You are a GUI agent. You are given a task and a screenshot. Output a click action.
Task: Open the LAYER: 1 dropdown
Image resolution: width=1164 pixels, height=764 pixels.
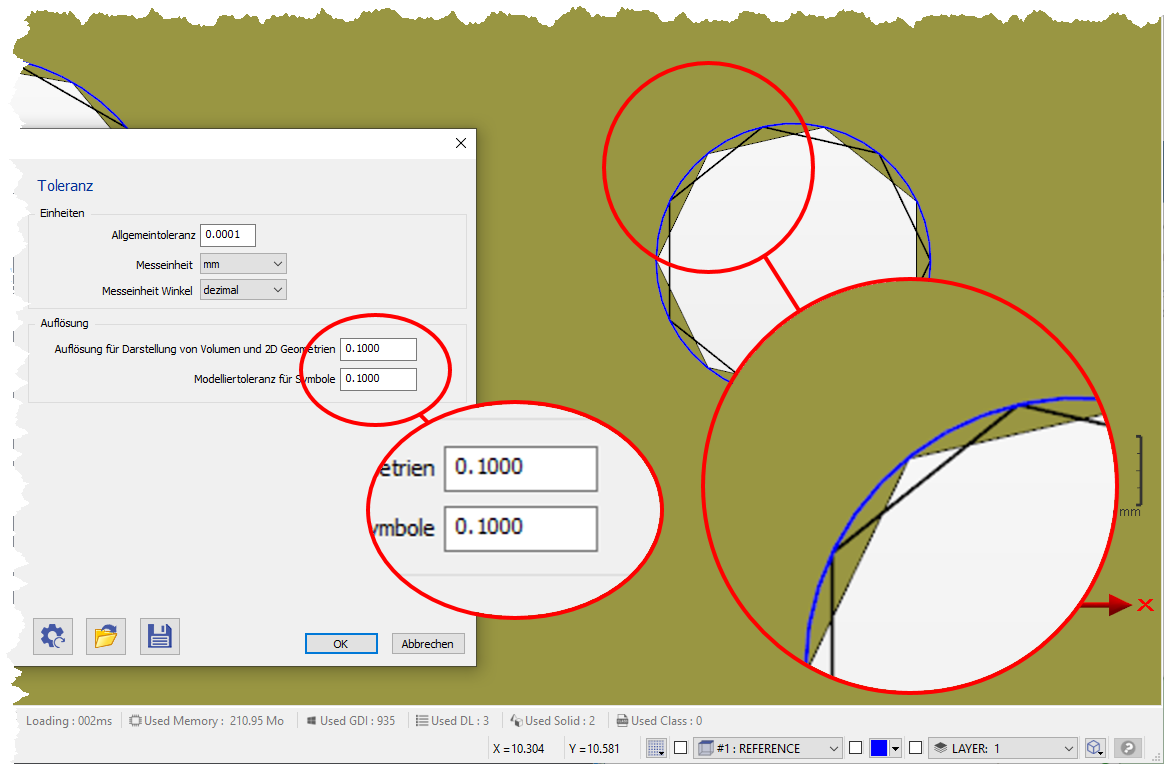[x=1003, y=748]
